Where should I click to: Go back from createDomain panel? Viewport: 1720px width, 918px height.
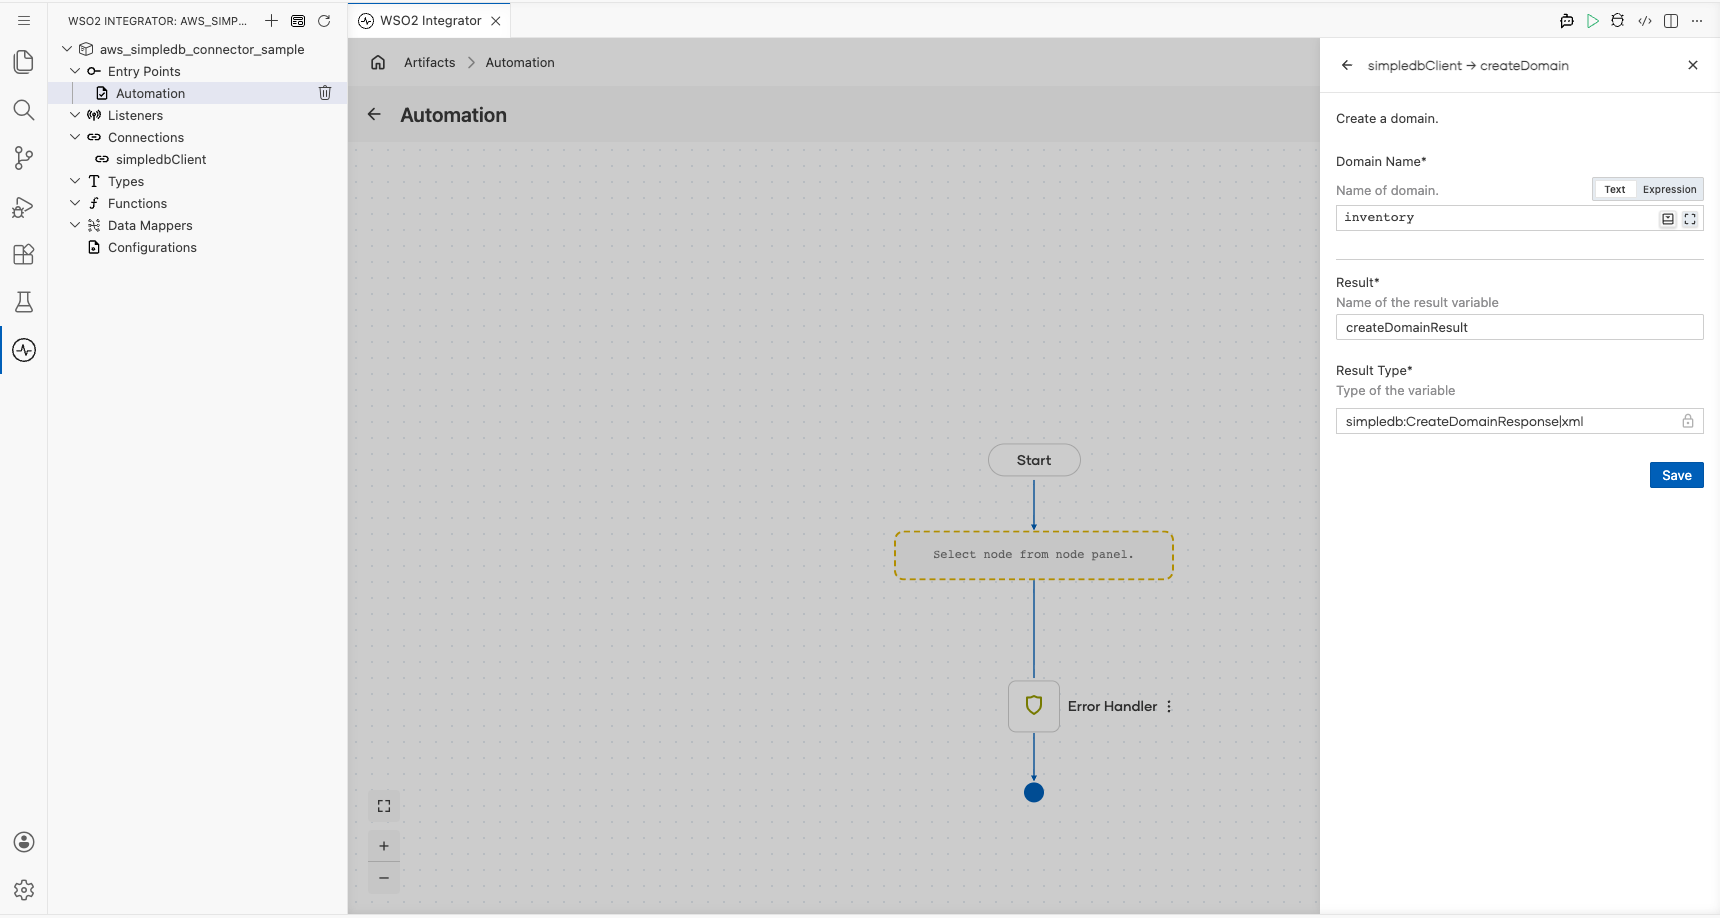(1347, 65)
